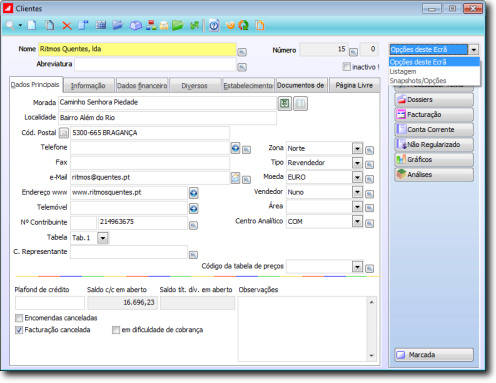Open the Tabela Tab. 1 dropdown
This screenshot has height=383, width=496.
click(103, 238)
